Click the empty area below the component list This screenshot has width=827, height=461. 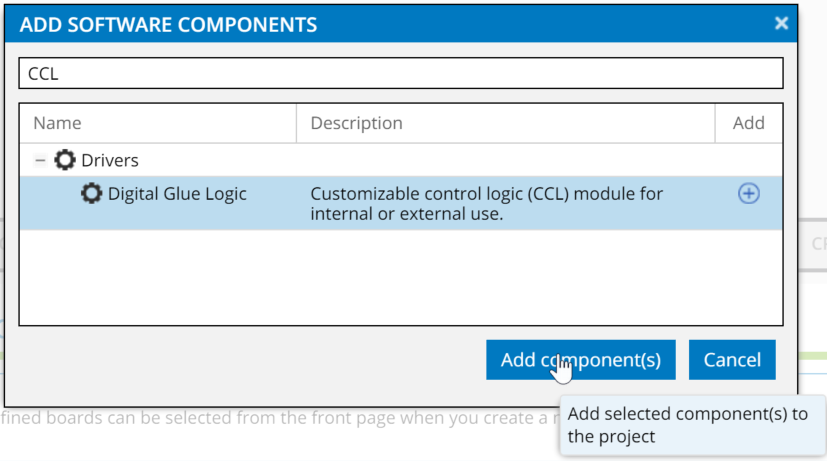pyautogui.click(x=401, y=277)
